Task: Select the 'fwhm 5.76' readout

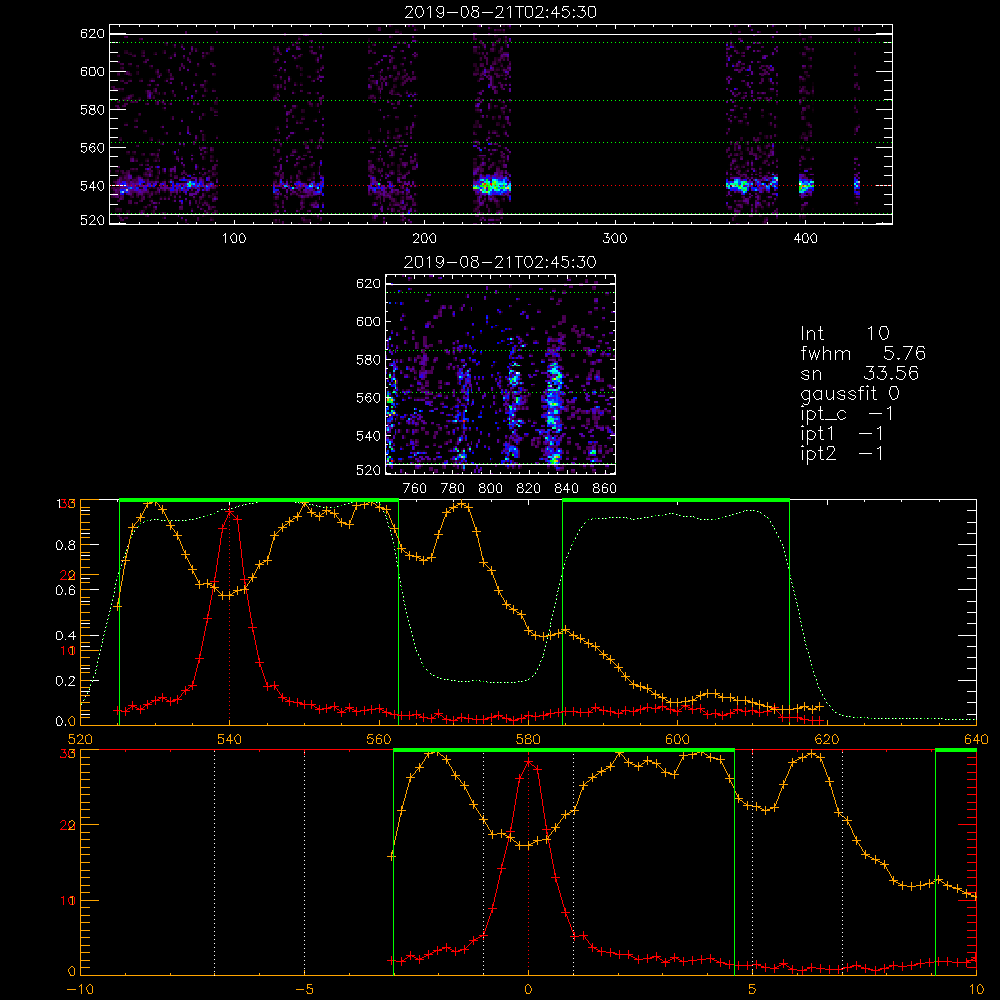Action: [x=862, y=353]
